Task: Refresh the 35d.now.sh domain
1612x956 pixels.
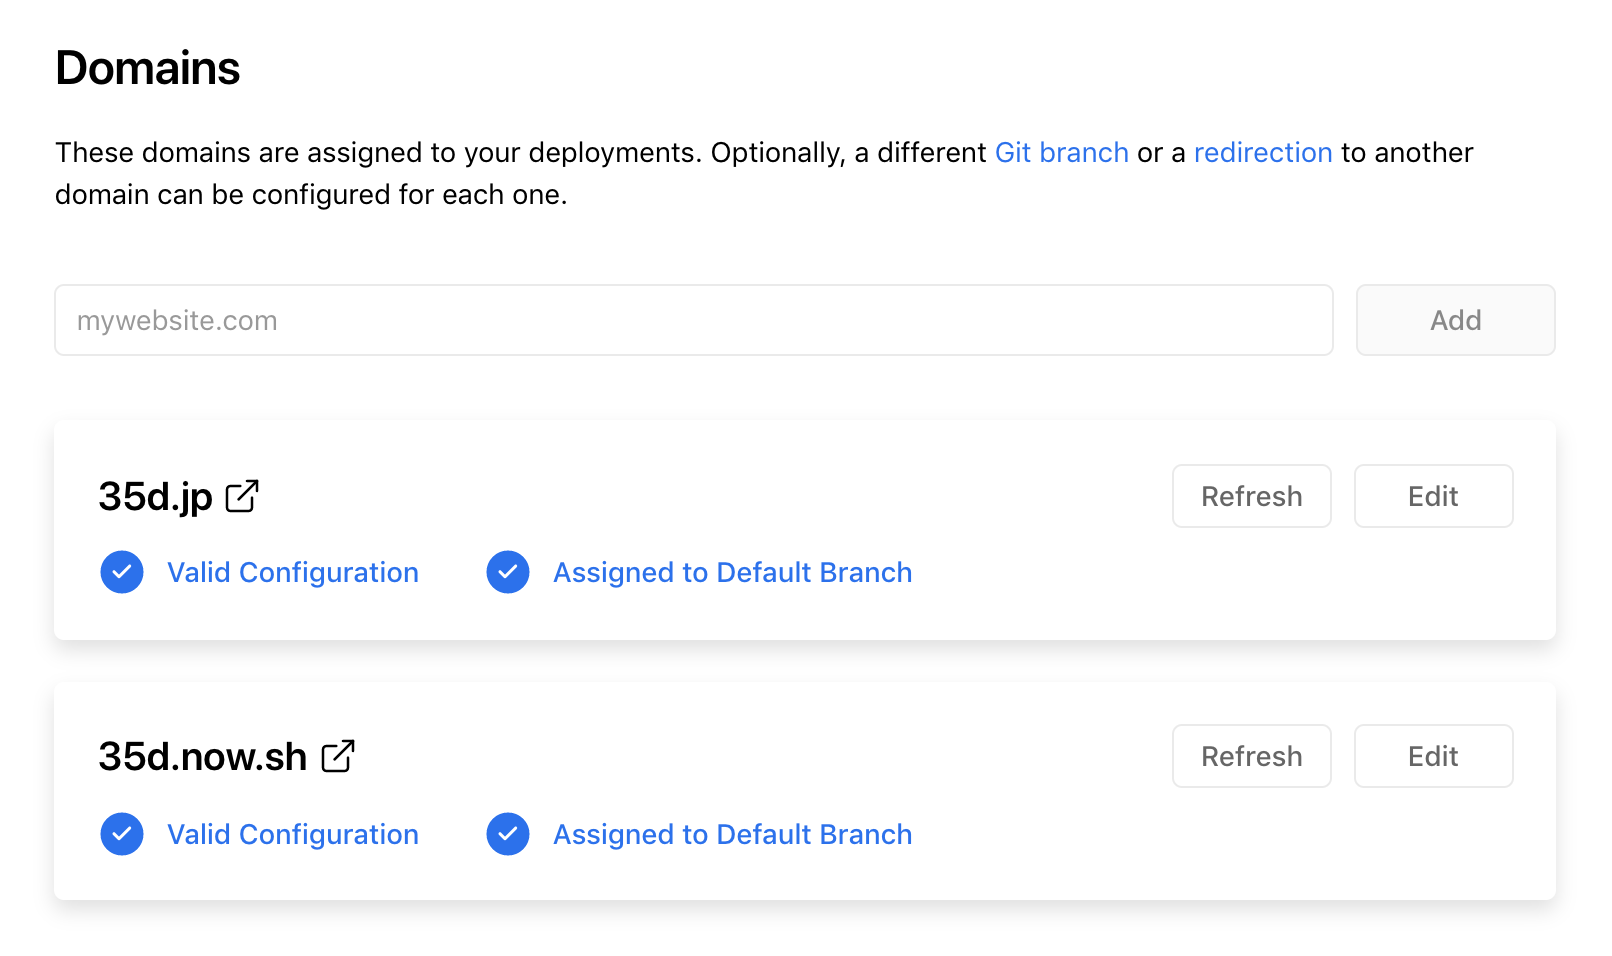Action: pyautogui.click(x=1251, y=756)
